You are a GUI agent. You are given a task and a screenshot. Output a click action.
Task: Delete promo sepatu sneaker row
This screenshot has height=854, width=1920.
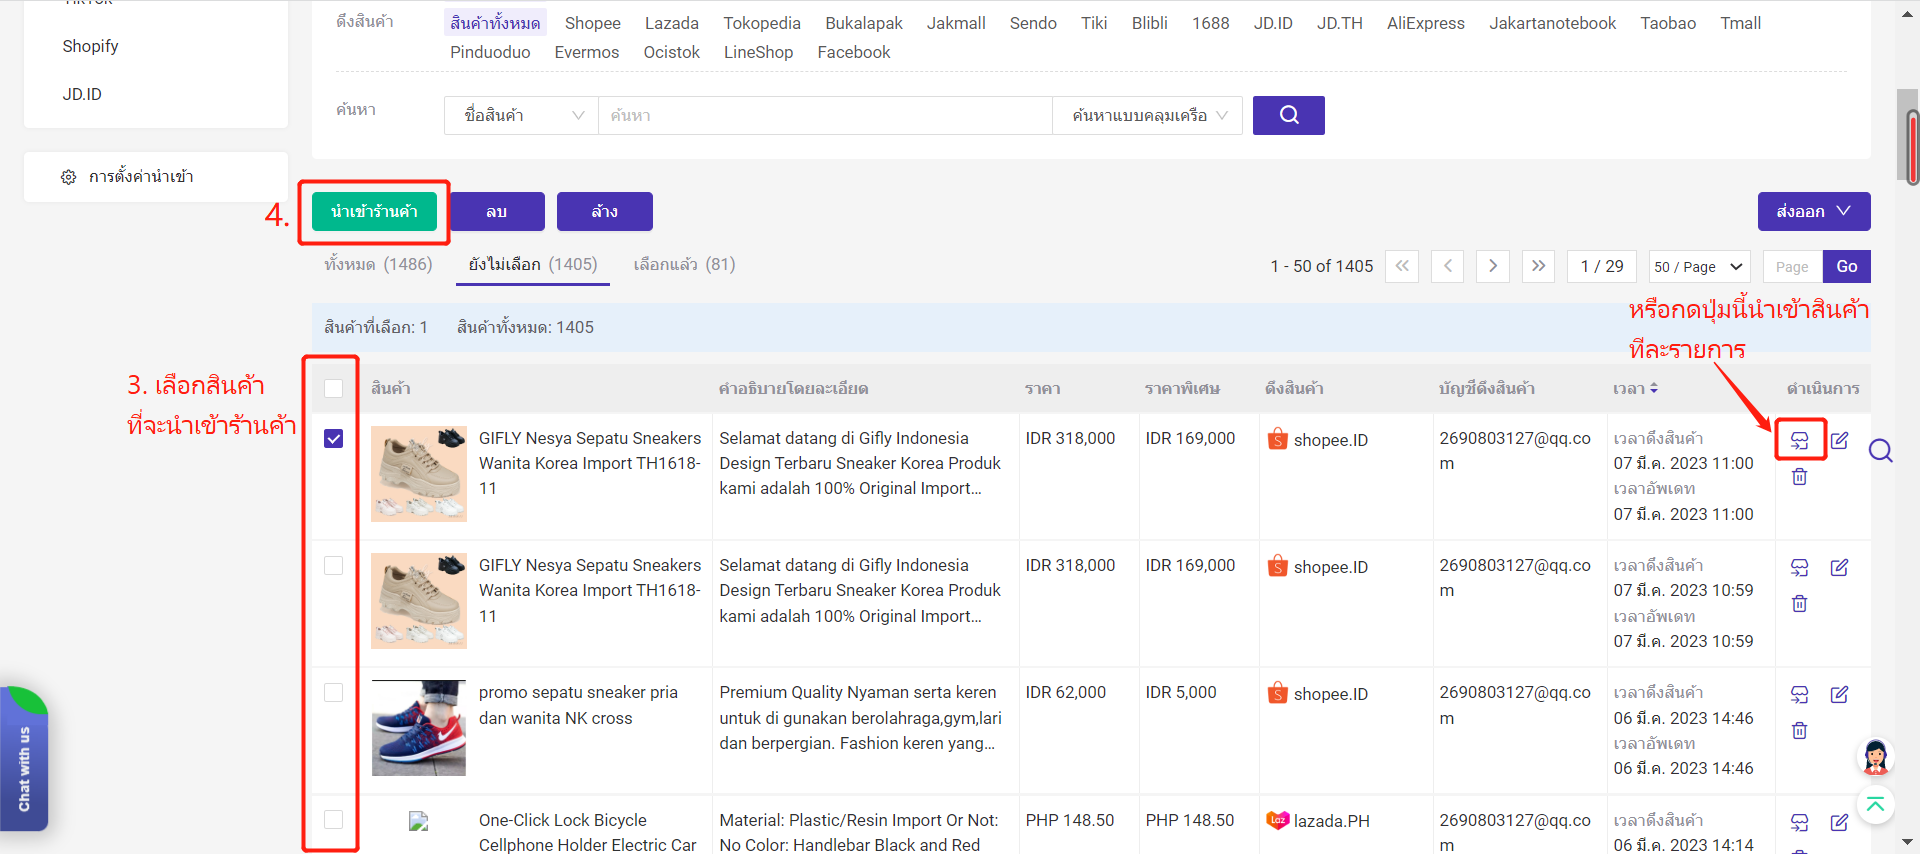pyautogui.click(x=1799, y=731)
